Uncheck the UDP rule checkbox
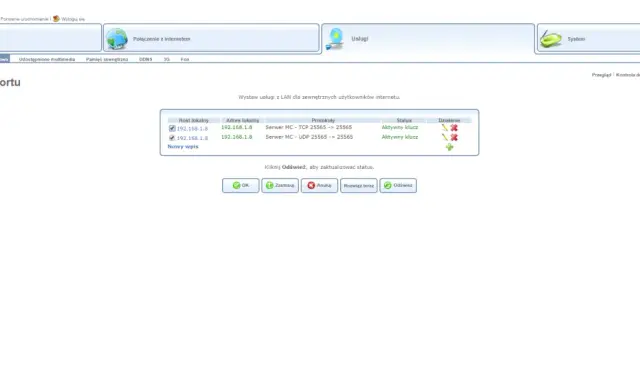The image size is (640, 384). tap(172, 138)
